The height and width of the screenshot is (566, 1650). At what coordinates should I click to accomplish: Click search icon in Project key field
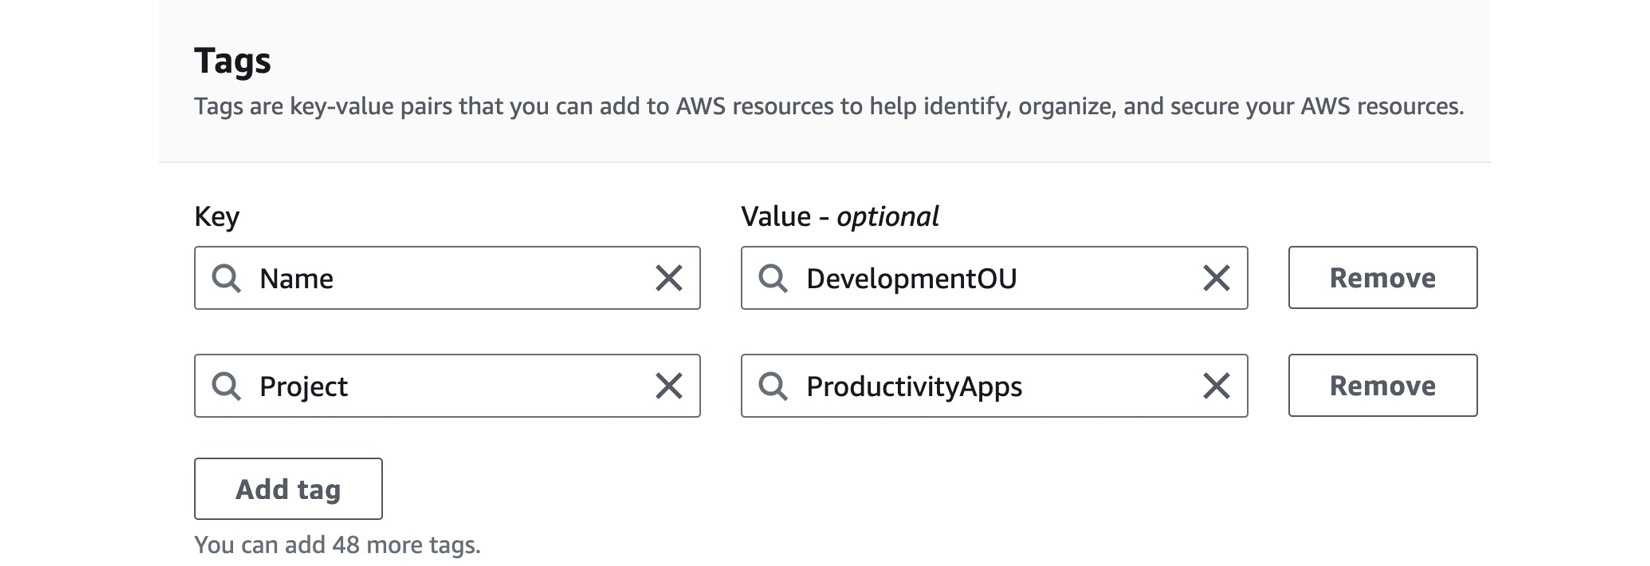point(227,386)
